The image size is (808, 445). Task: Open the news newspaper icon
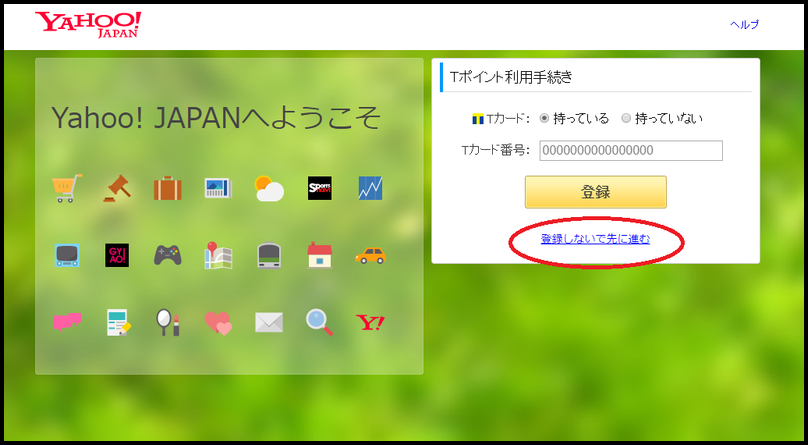(218, 188)
